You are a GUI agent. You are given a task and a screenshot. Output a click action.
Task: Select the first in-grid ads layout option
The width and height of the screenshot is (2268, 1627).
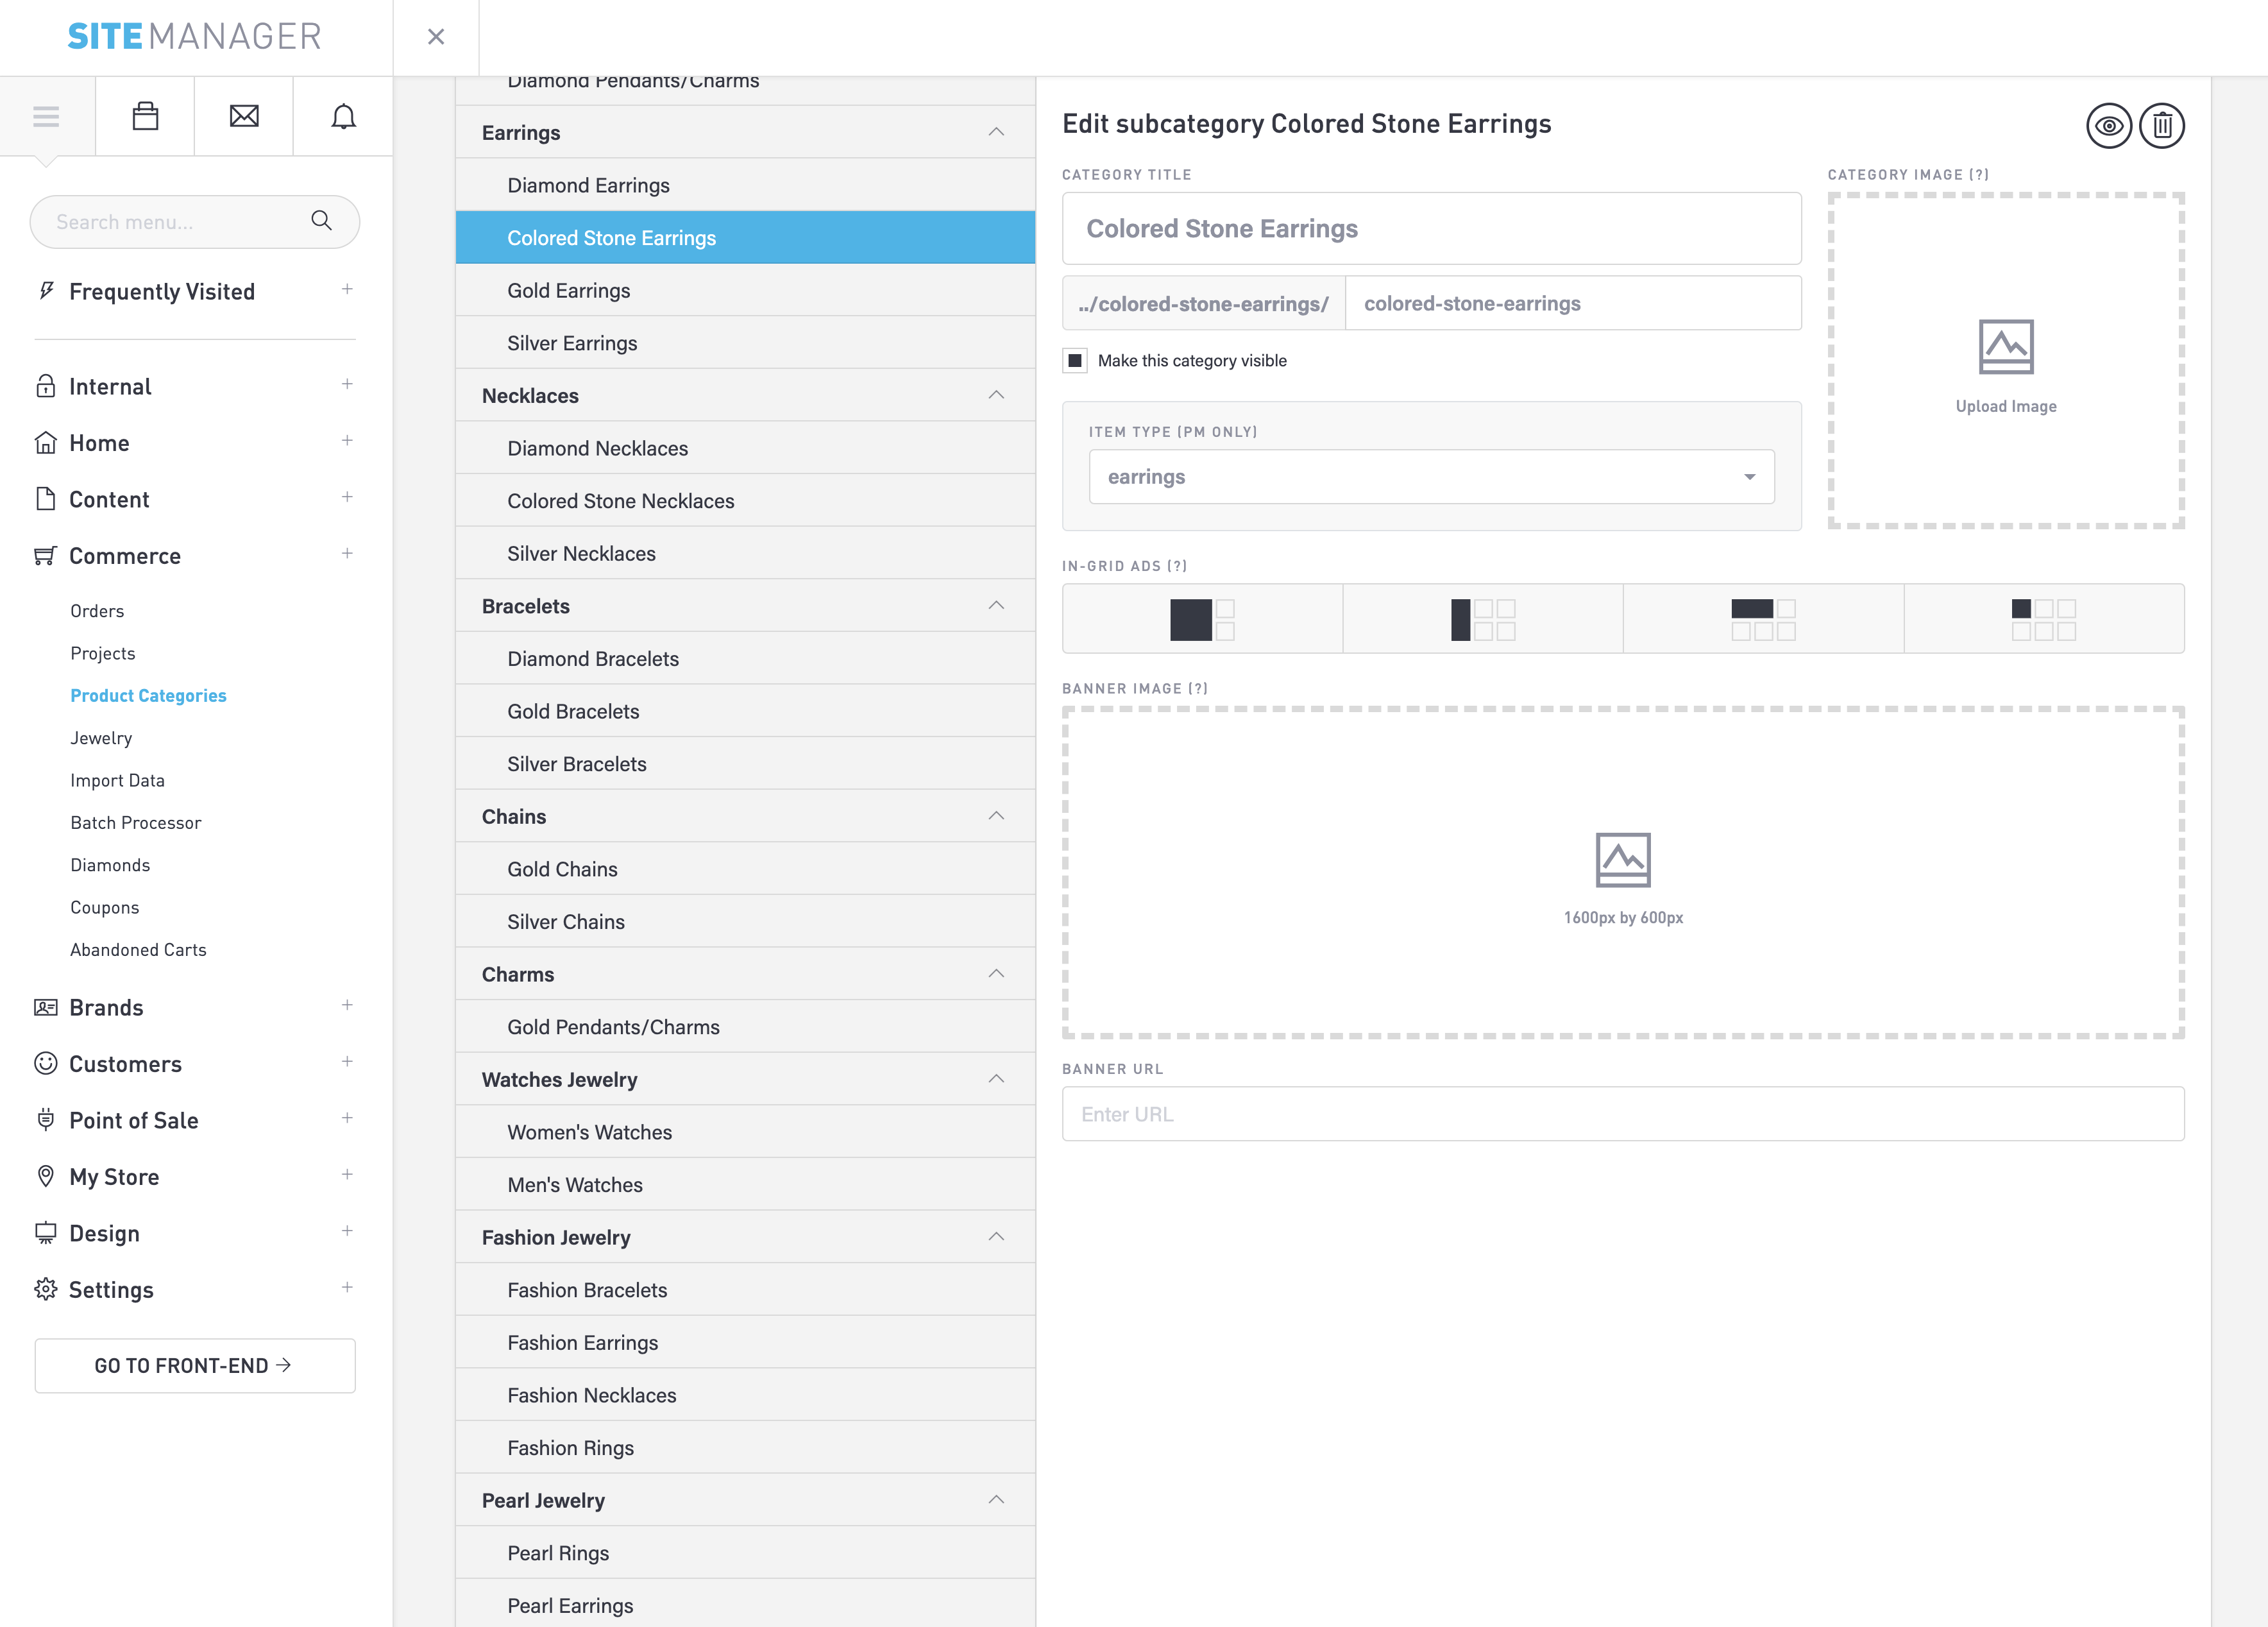pyautogui.click(x=1202, y=619)
